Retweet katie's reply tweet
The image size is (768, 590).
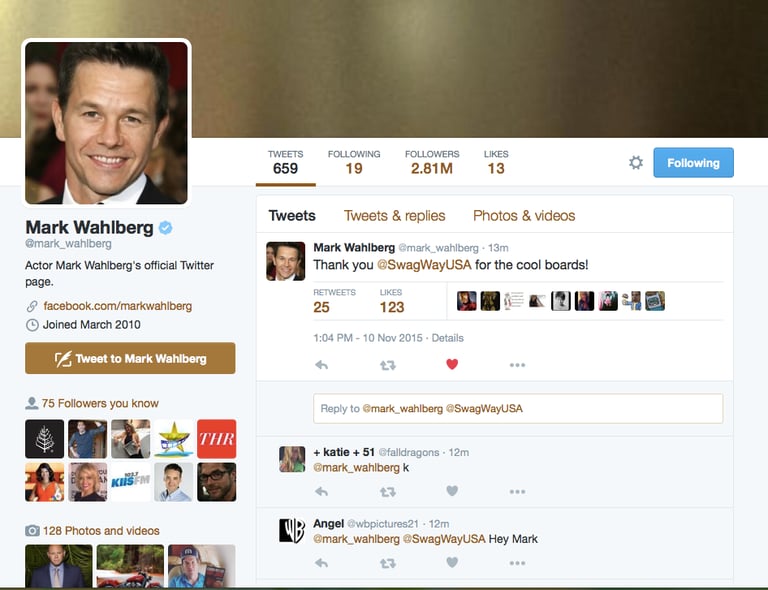pos(387,492)
